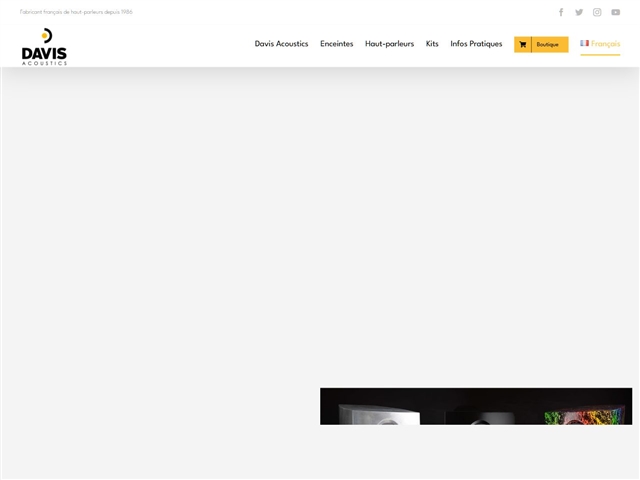
Task: Open the Twitter social icon
Action: (579, 12)
